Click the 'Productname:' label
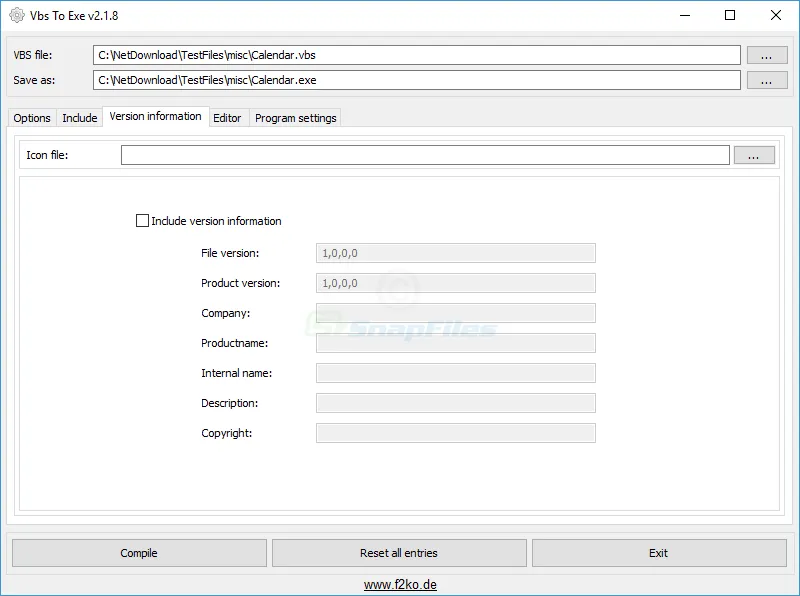Image resolution: width=800 pixels, height=596 pixels. coord(234,343)
